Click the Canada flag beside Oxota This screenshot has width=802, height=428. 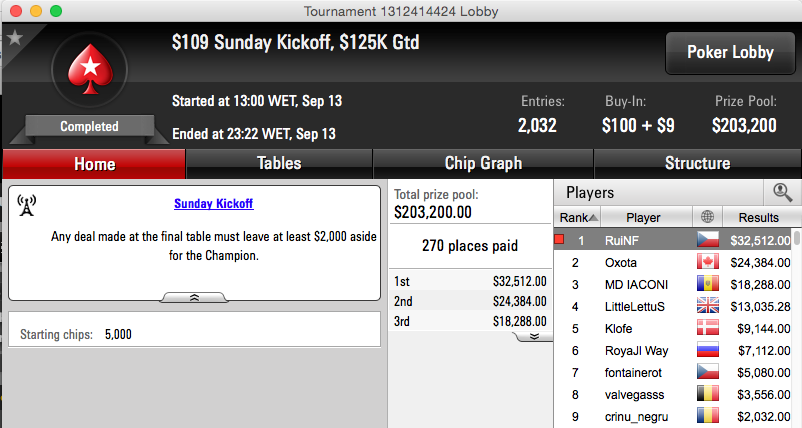708,262
